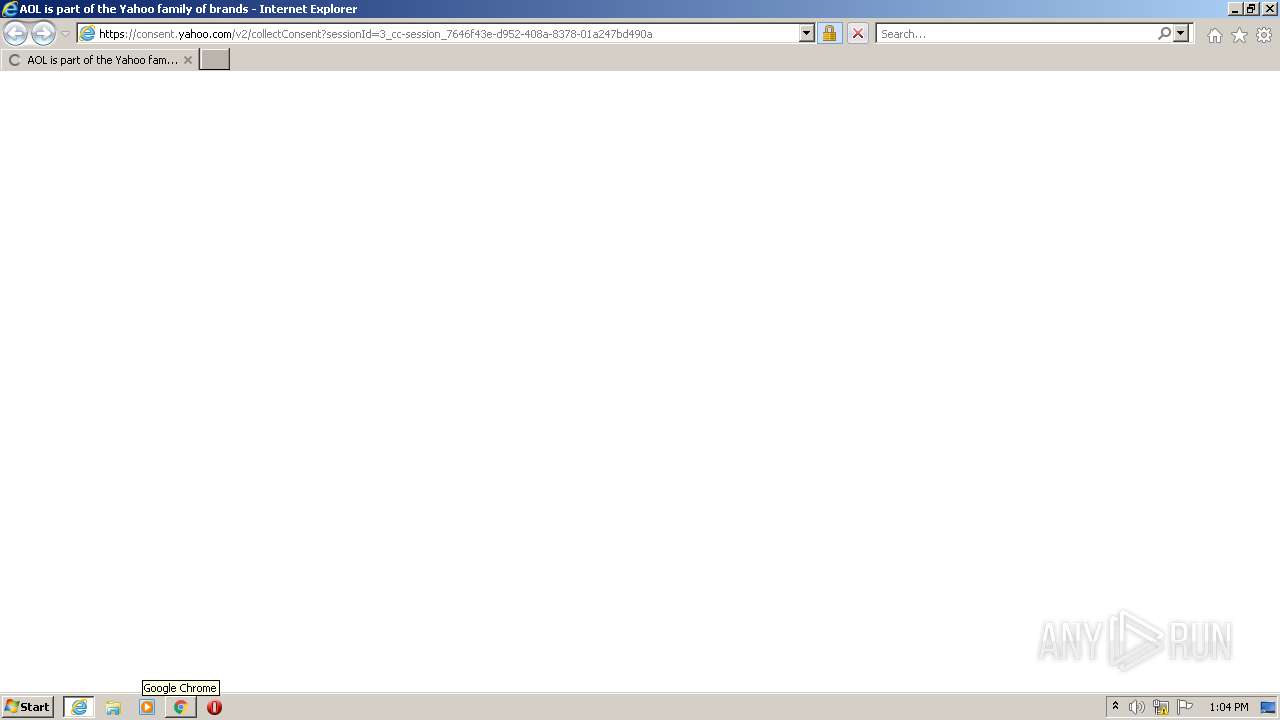Open the recent pages dropdown arrow
This screenshot has height=720, width=1280.
pos(65,34)
